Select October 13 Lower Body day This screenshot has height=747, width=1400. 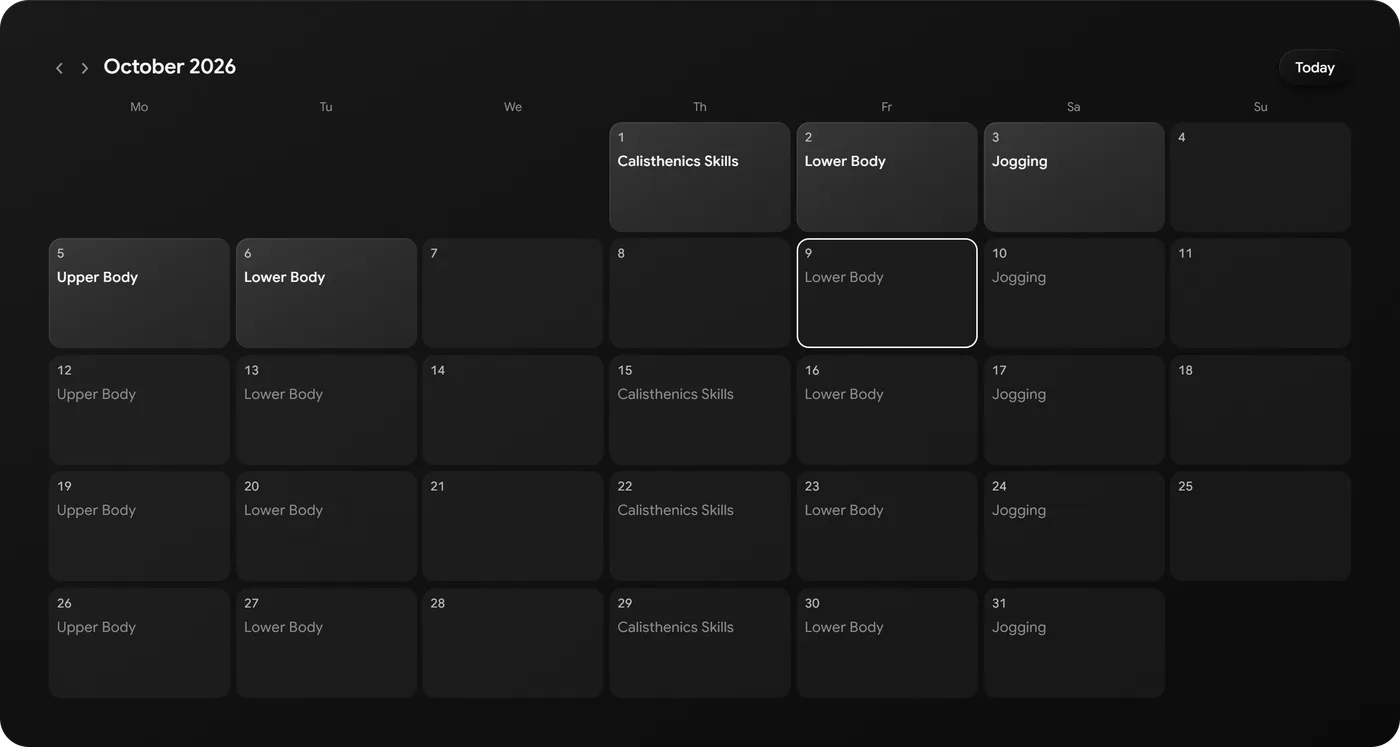[326, 410]
